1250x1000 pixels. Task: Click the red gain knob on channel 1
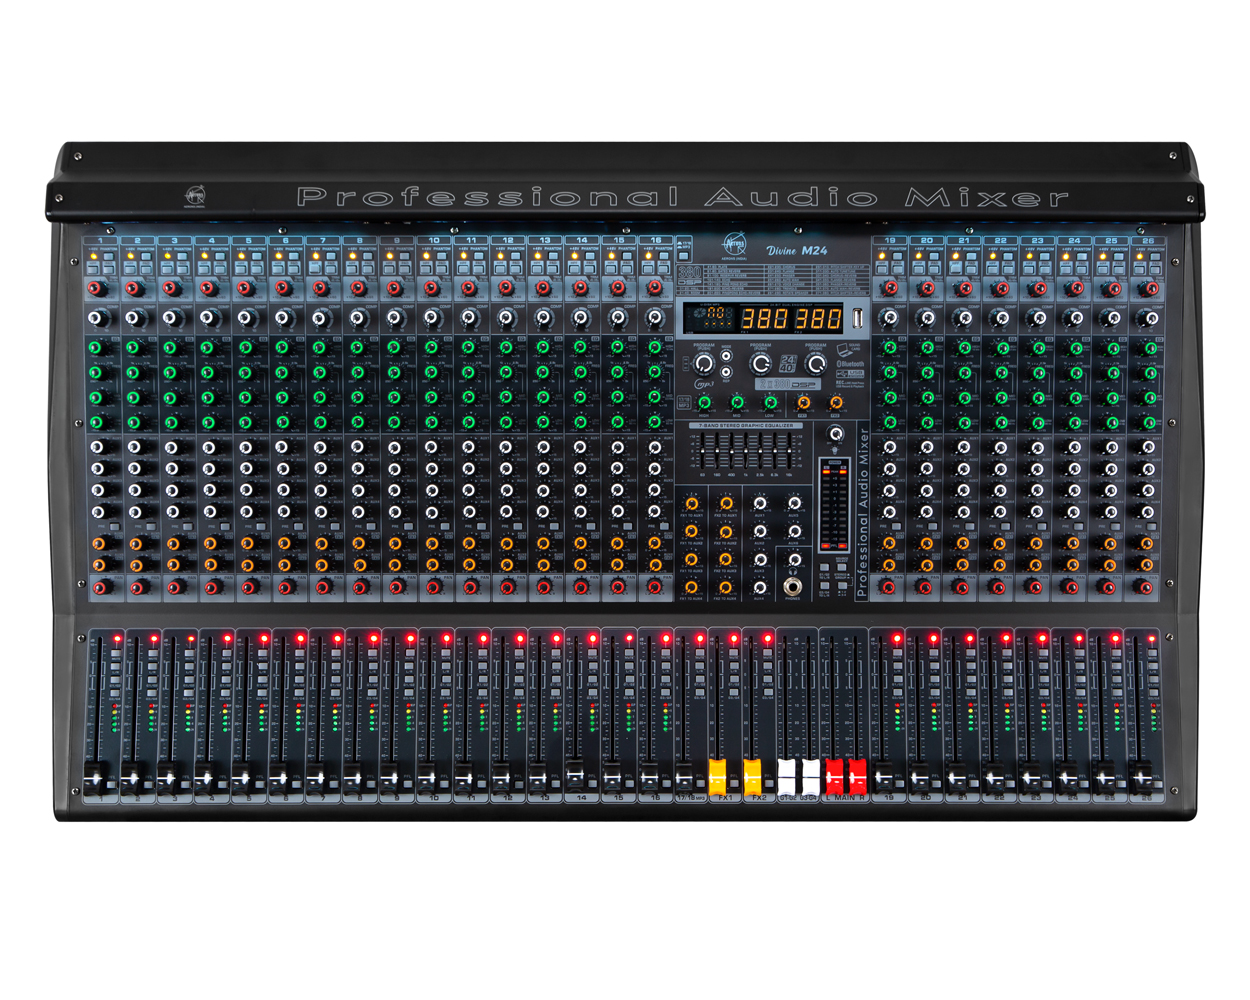(97, 289)
